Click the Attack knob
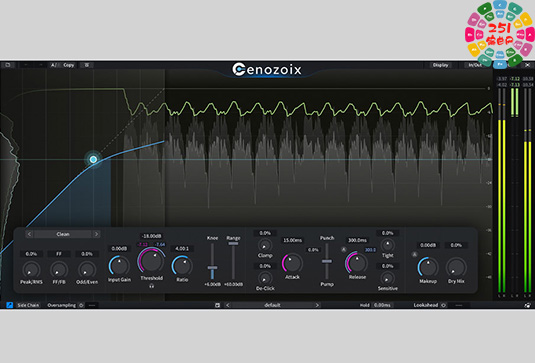 [x=292, y=263]
